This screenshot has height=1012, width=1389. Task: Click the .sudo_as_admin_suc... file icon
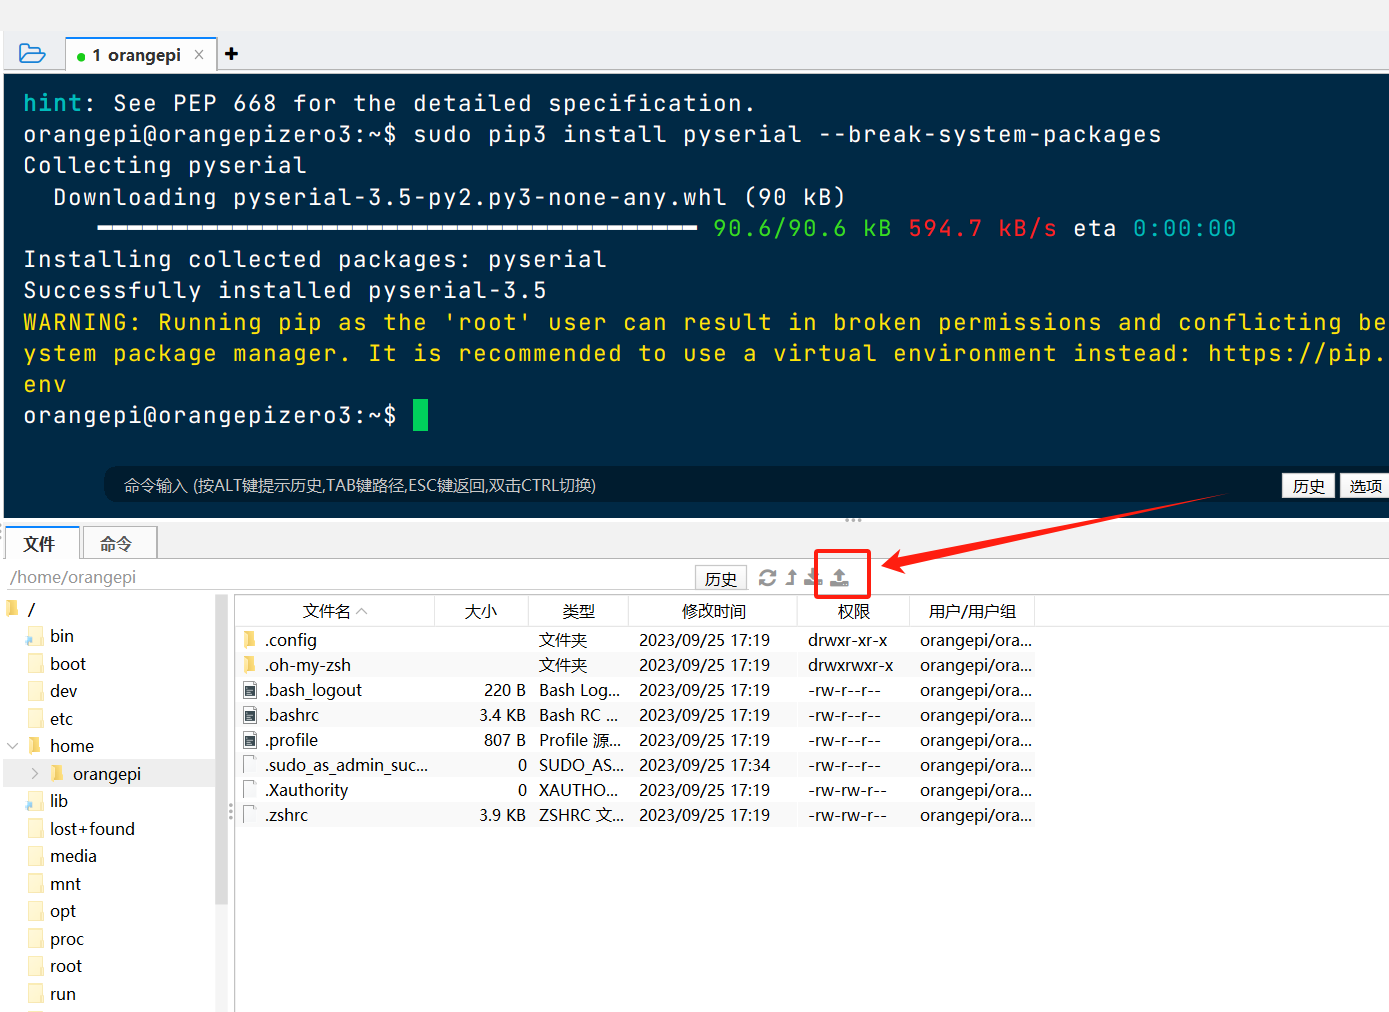click(250, 764)
